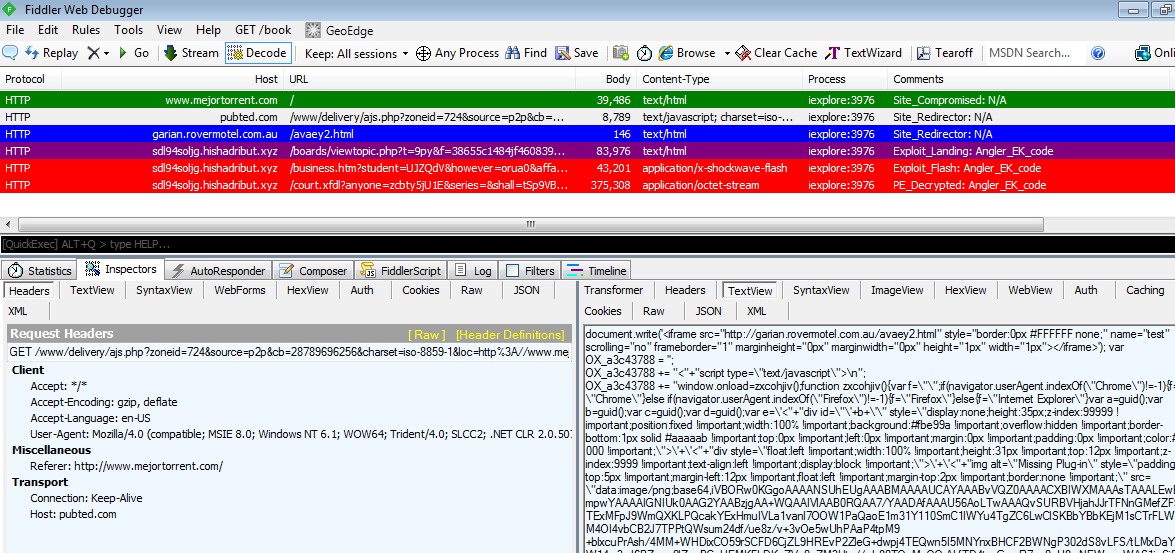The height and width of the screenshot is (553, 1175).
Task: Select response Transformer tab
Action: click(614, 290)
